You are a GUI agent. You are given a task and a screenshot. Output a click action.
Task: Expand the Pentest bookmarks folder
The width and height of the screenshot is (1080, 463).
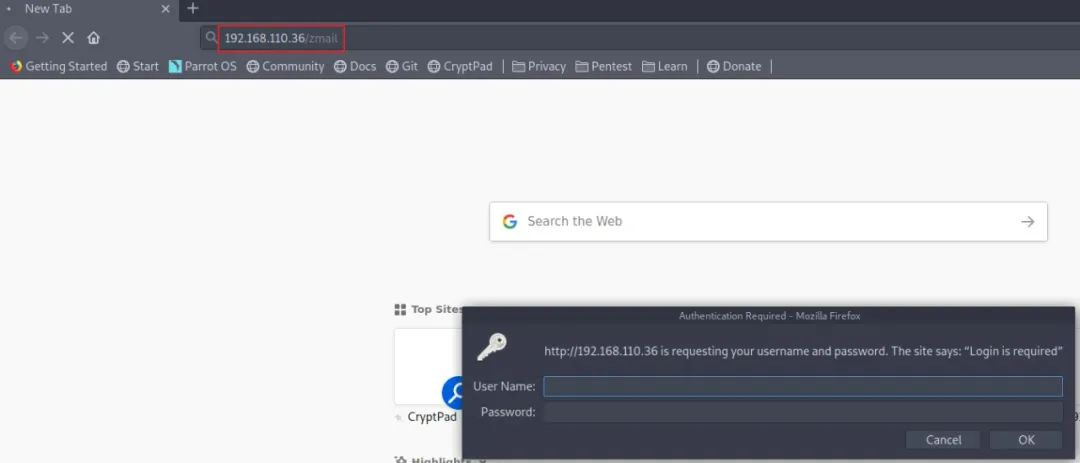(603, 66)
